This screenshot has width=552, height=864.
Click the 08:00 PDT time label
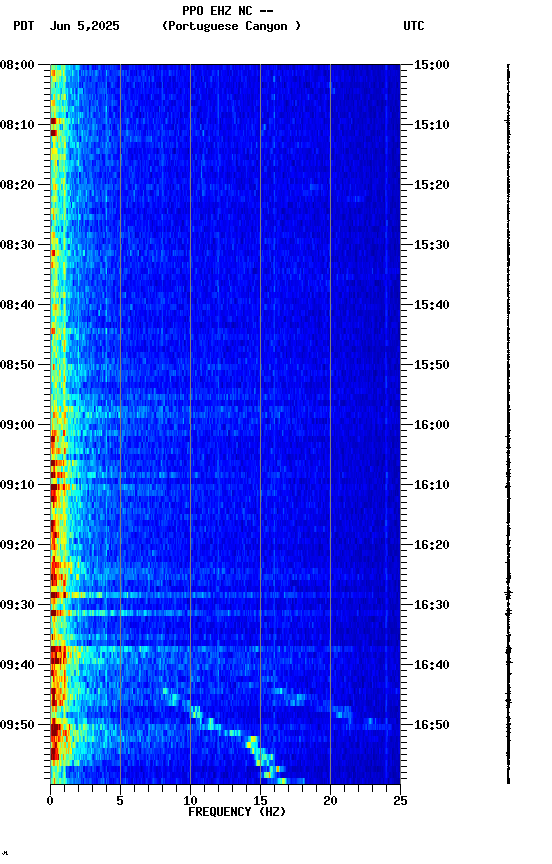coord(17,65)
